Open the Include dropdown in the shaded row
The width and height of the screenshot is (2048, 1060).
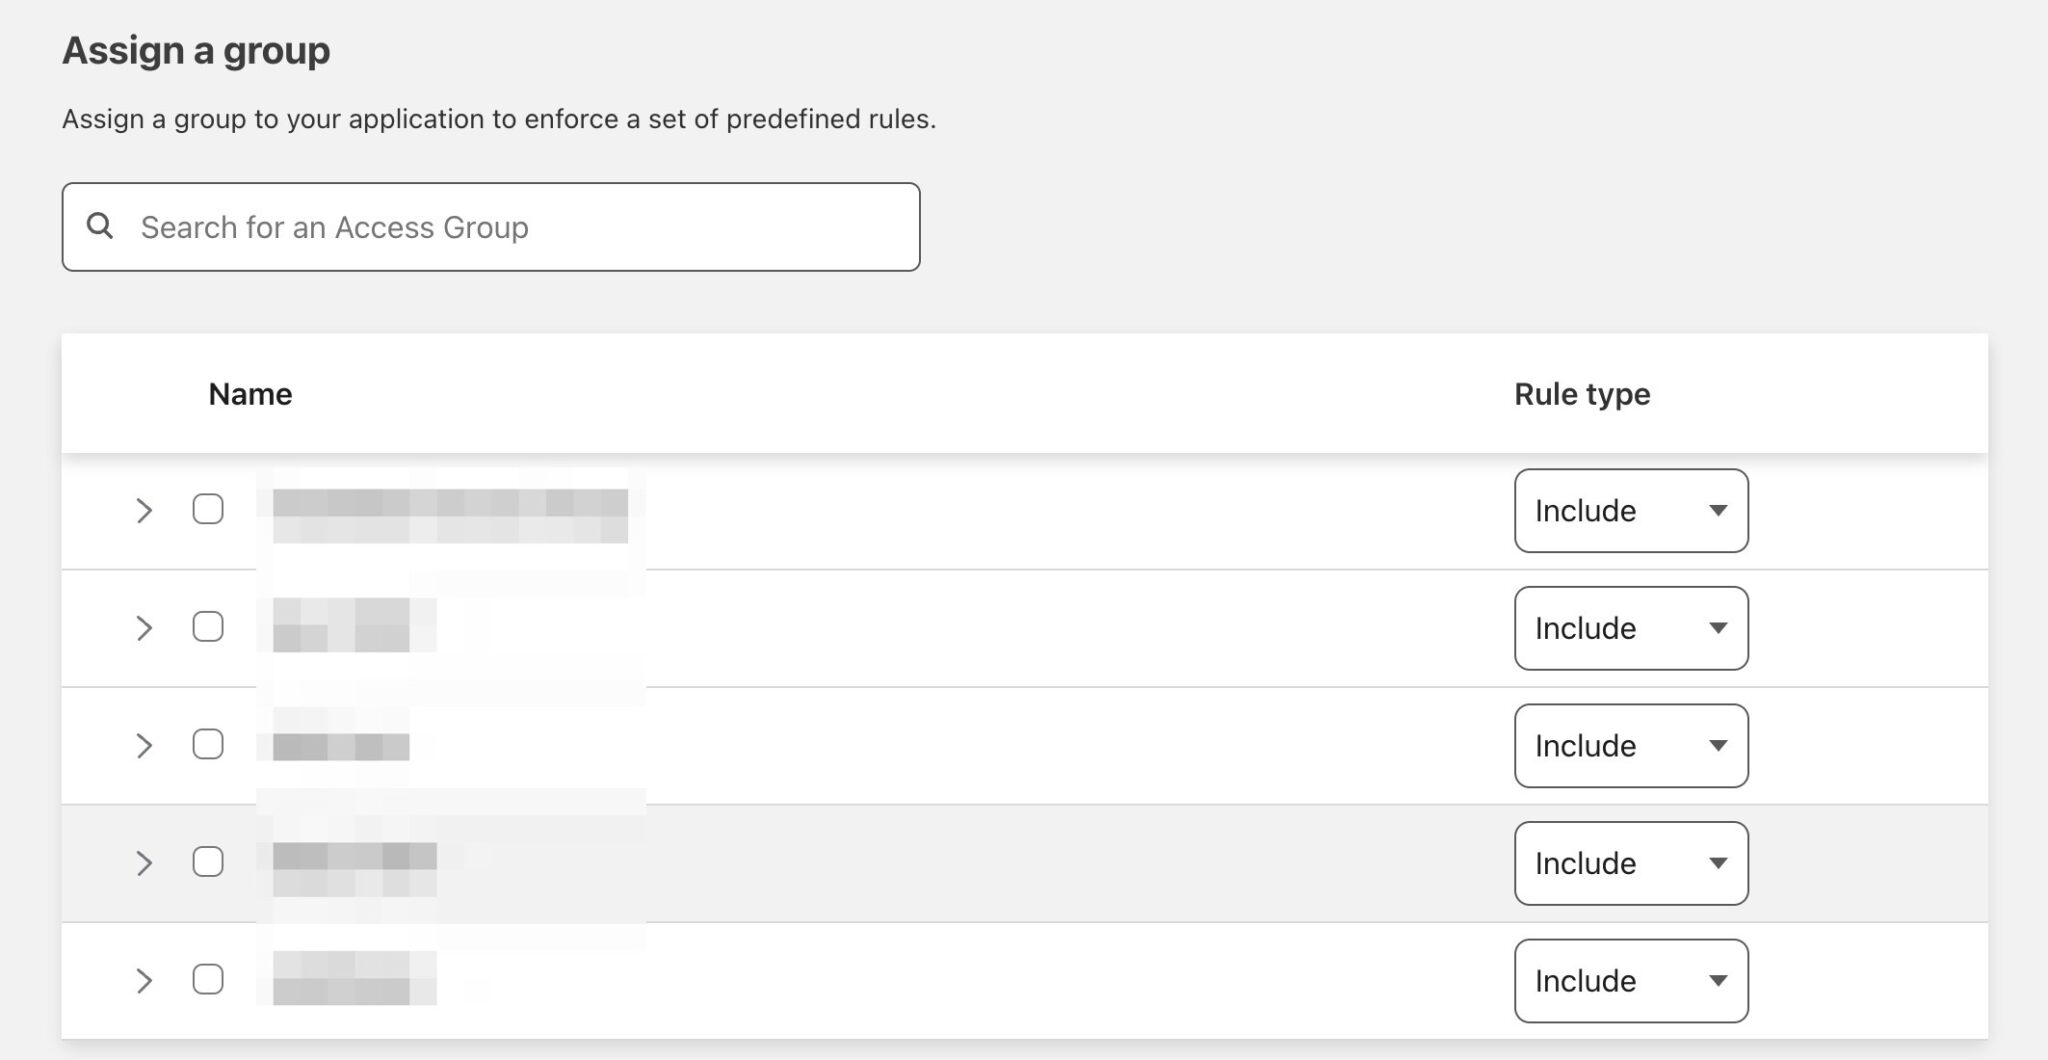click(1631, 863)
